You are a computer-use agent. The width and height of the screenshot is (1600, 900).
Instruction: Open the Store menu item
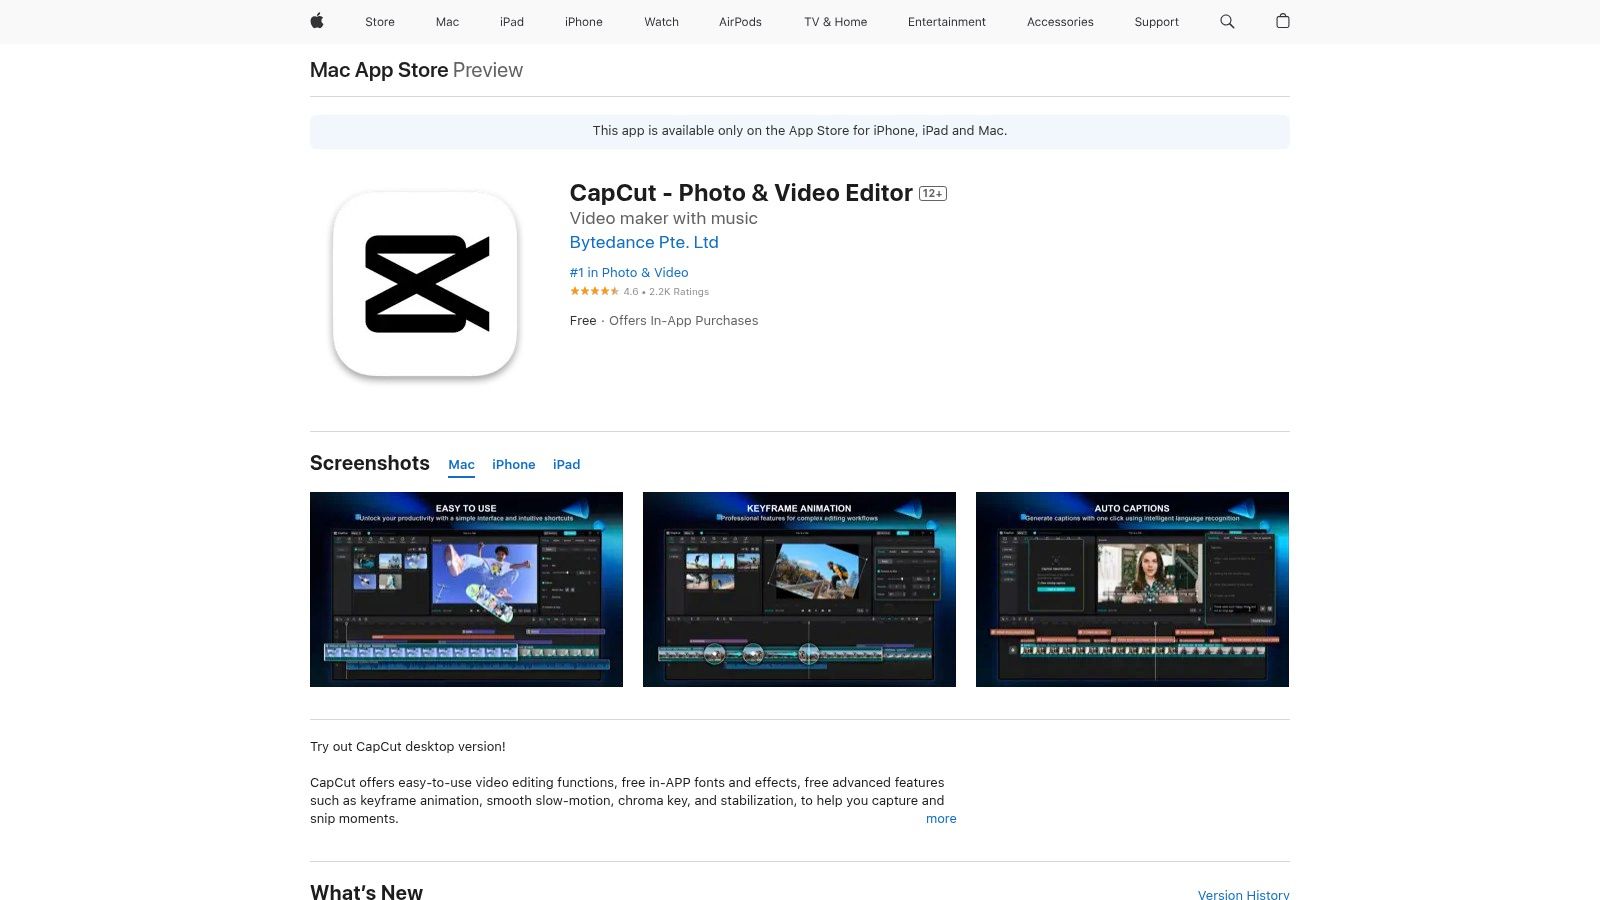tap(380, 22)
